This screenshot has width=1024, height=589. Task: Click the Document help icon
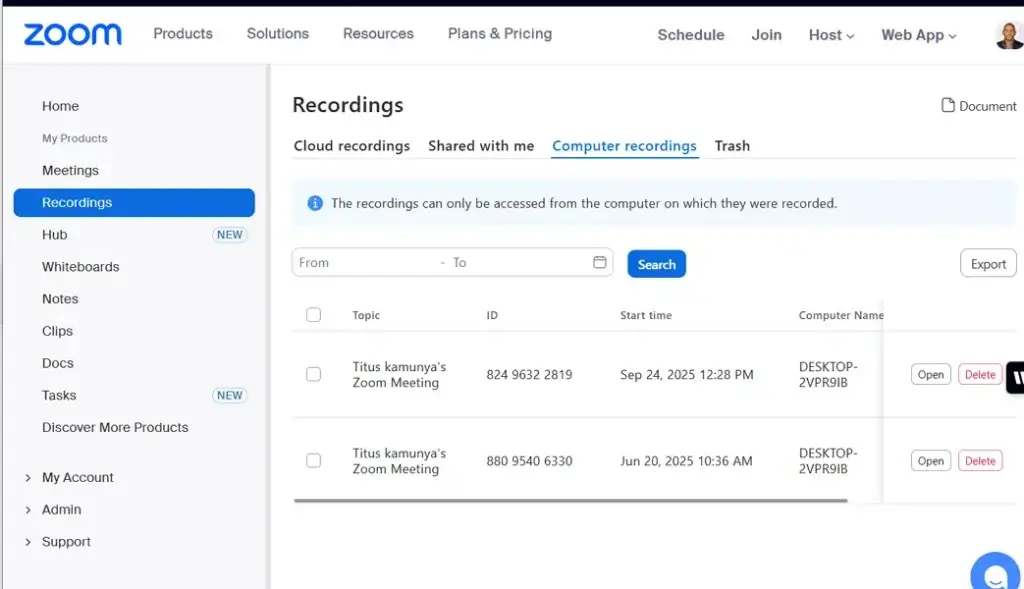point(948,106)
